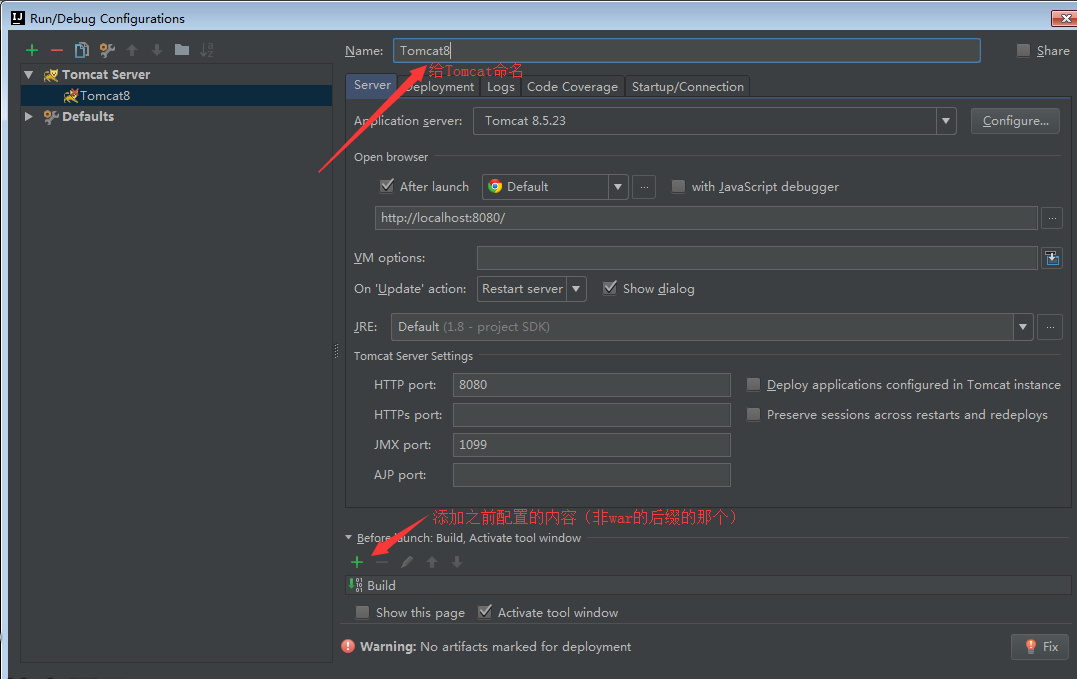1077x679 pixels.
Task: Remove the Before launch task
Action: (x=382, y=562)
